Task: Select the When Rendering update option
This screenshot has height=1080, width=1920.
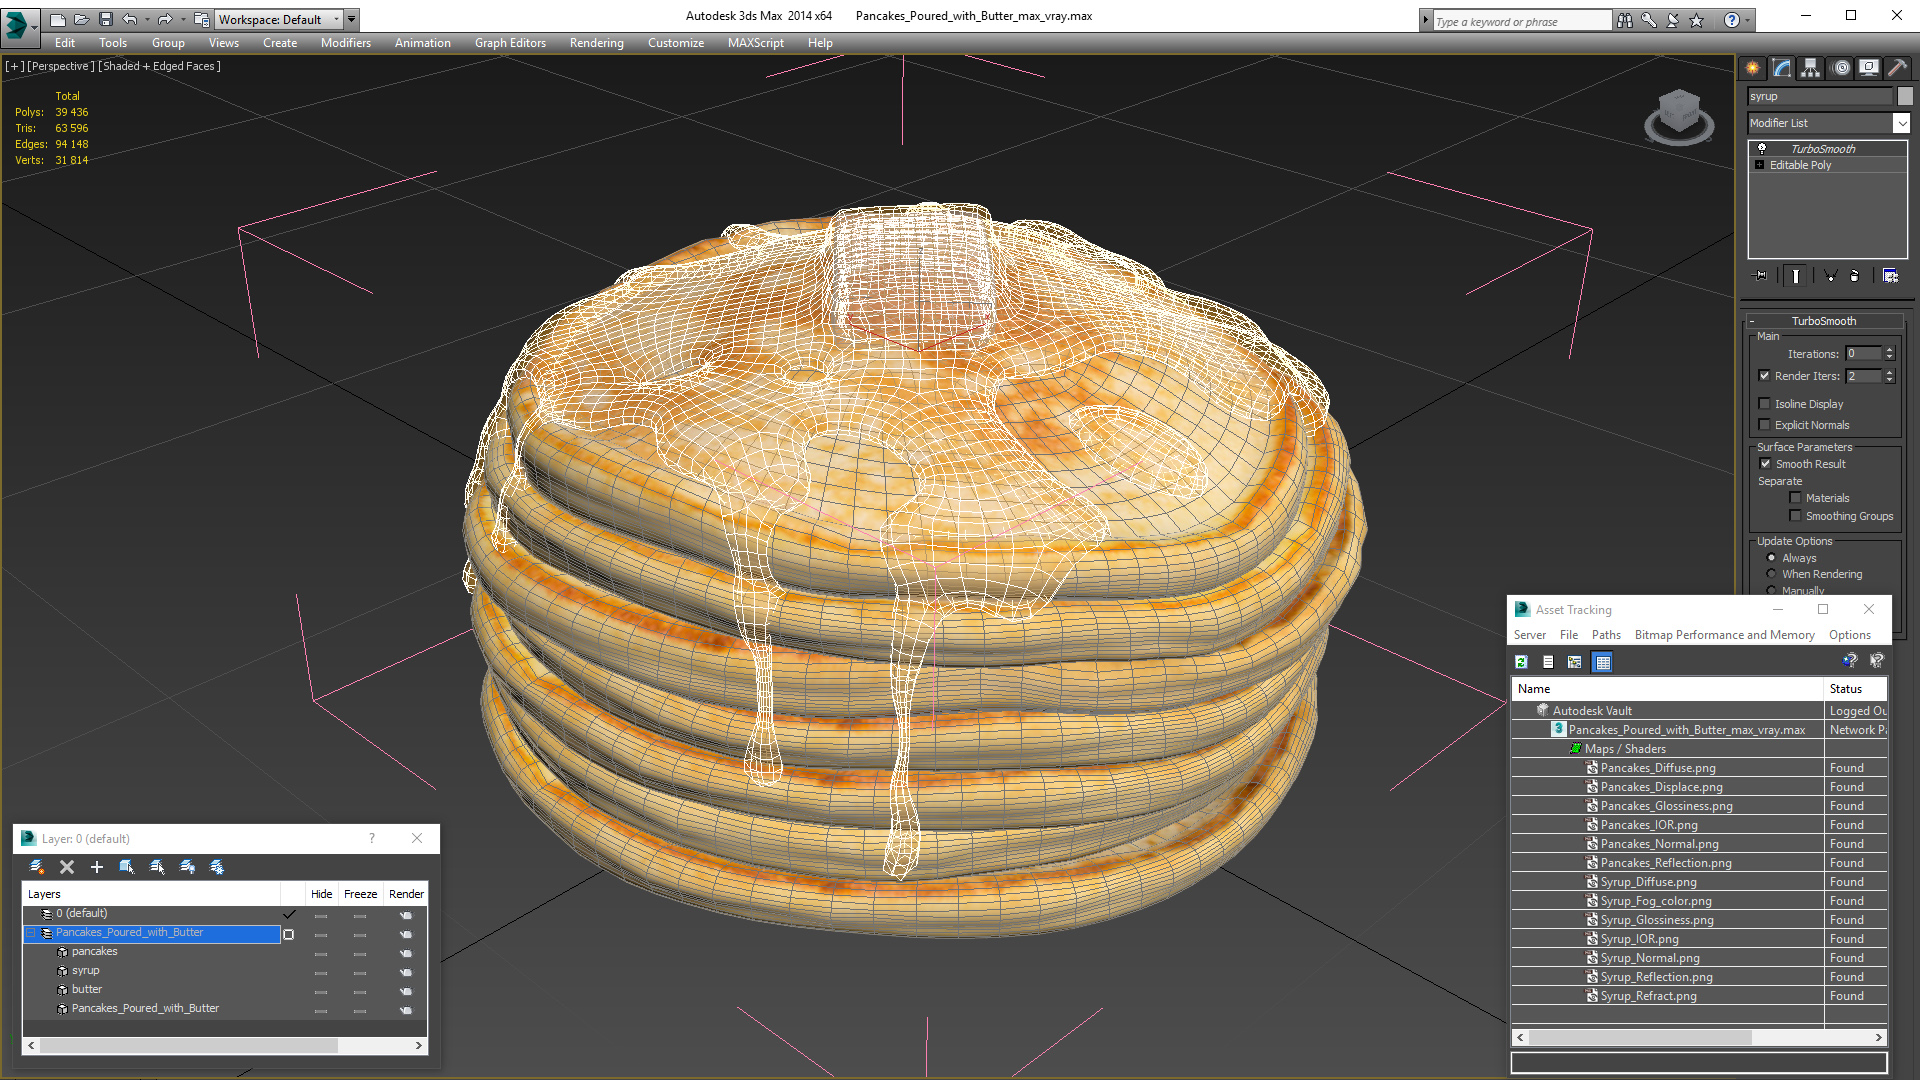Action: [x=1772, y=574]
